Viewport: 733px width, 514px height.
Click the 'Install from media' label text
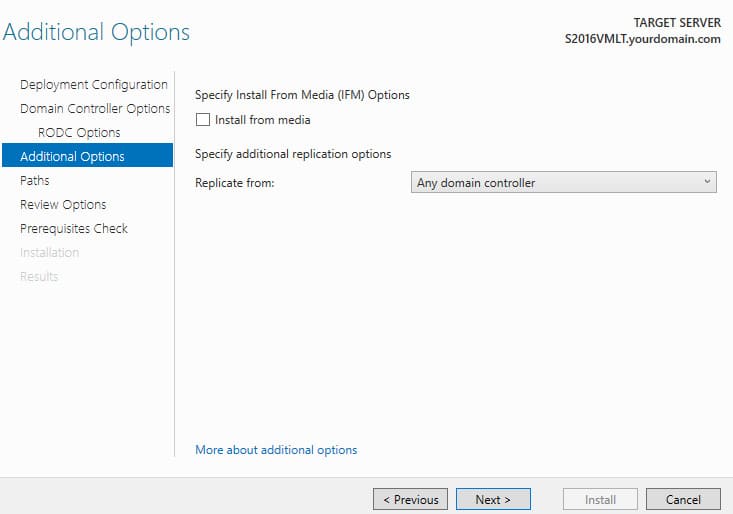point(262,120)
